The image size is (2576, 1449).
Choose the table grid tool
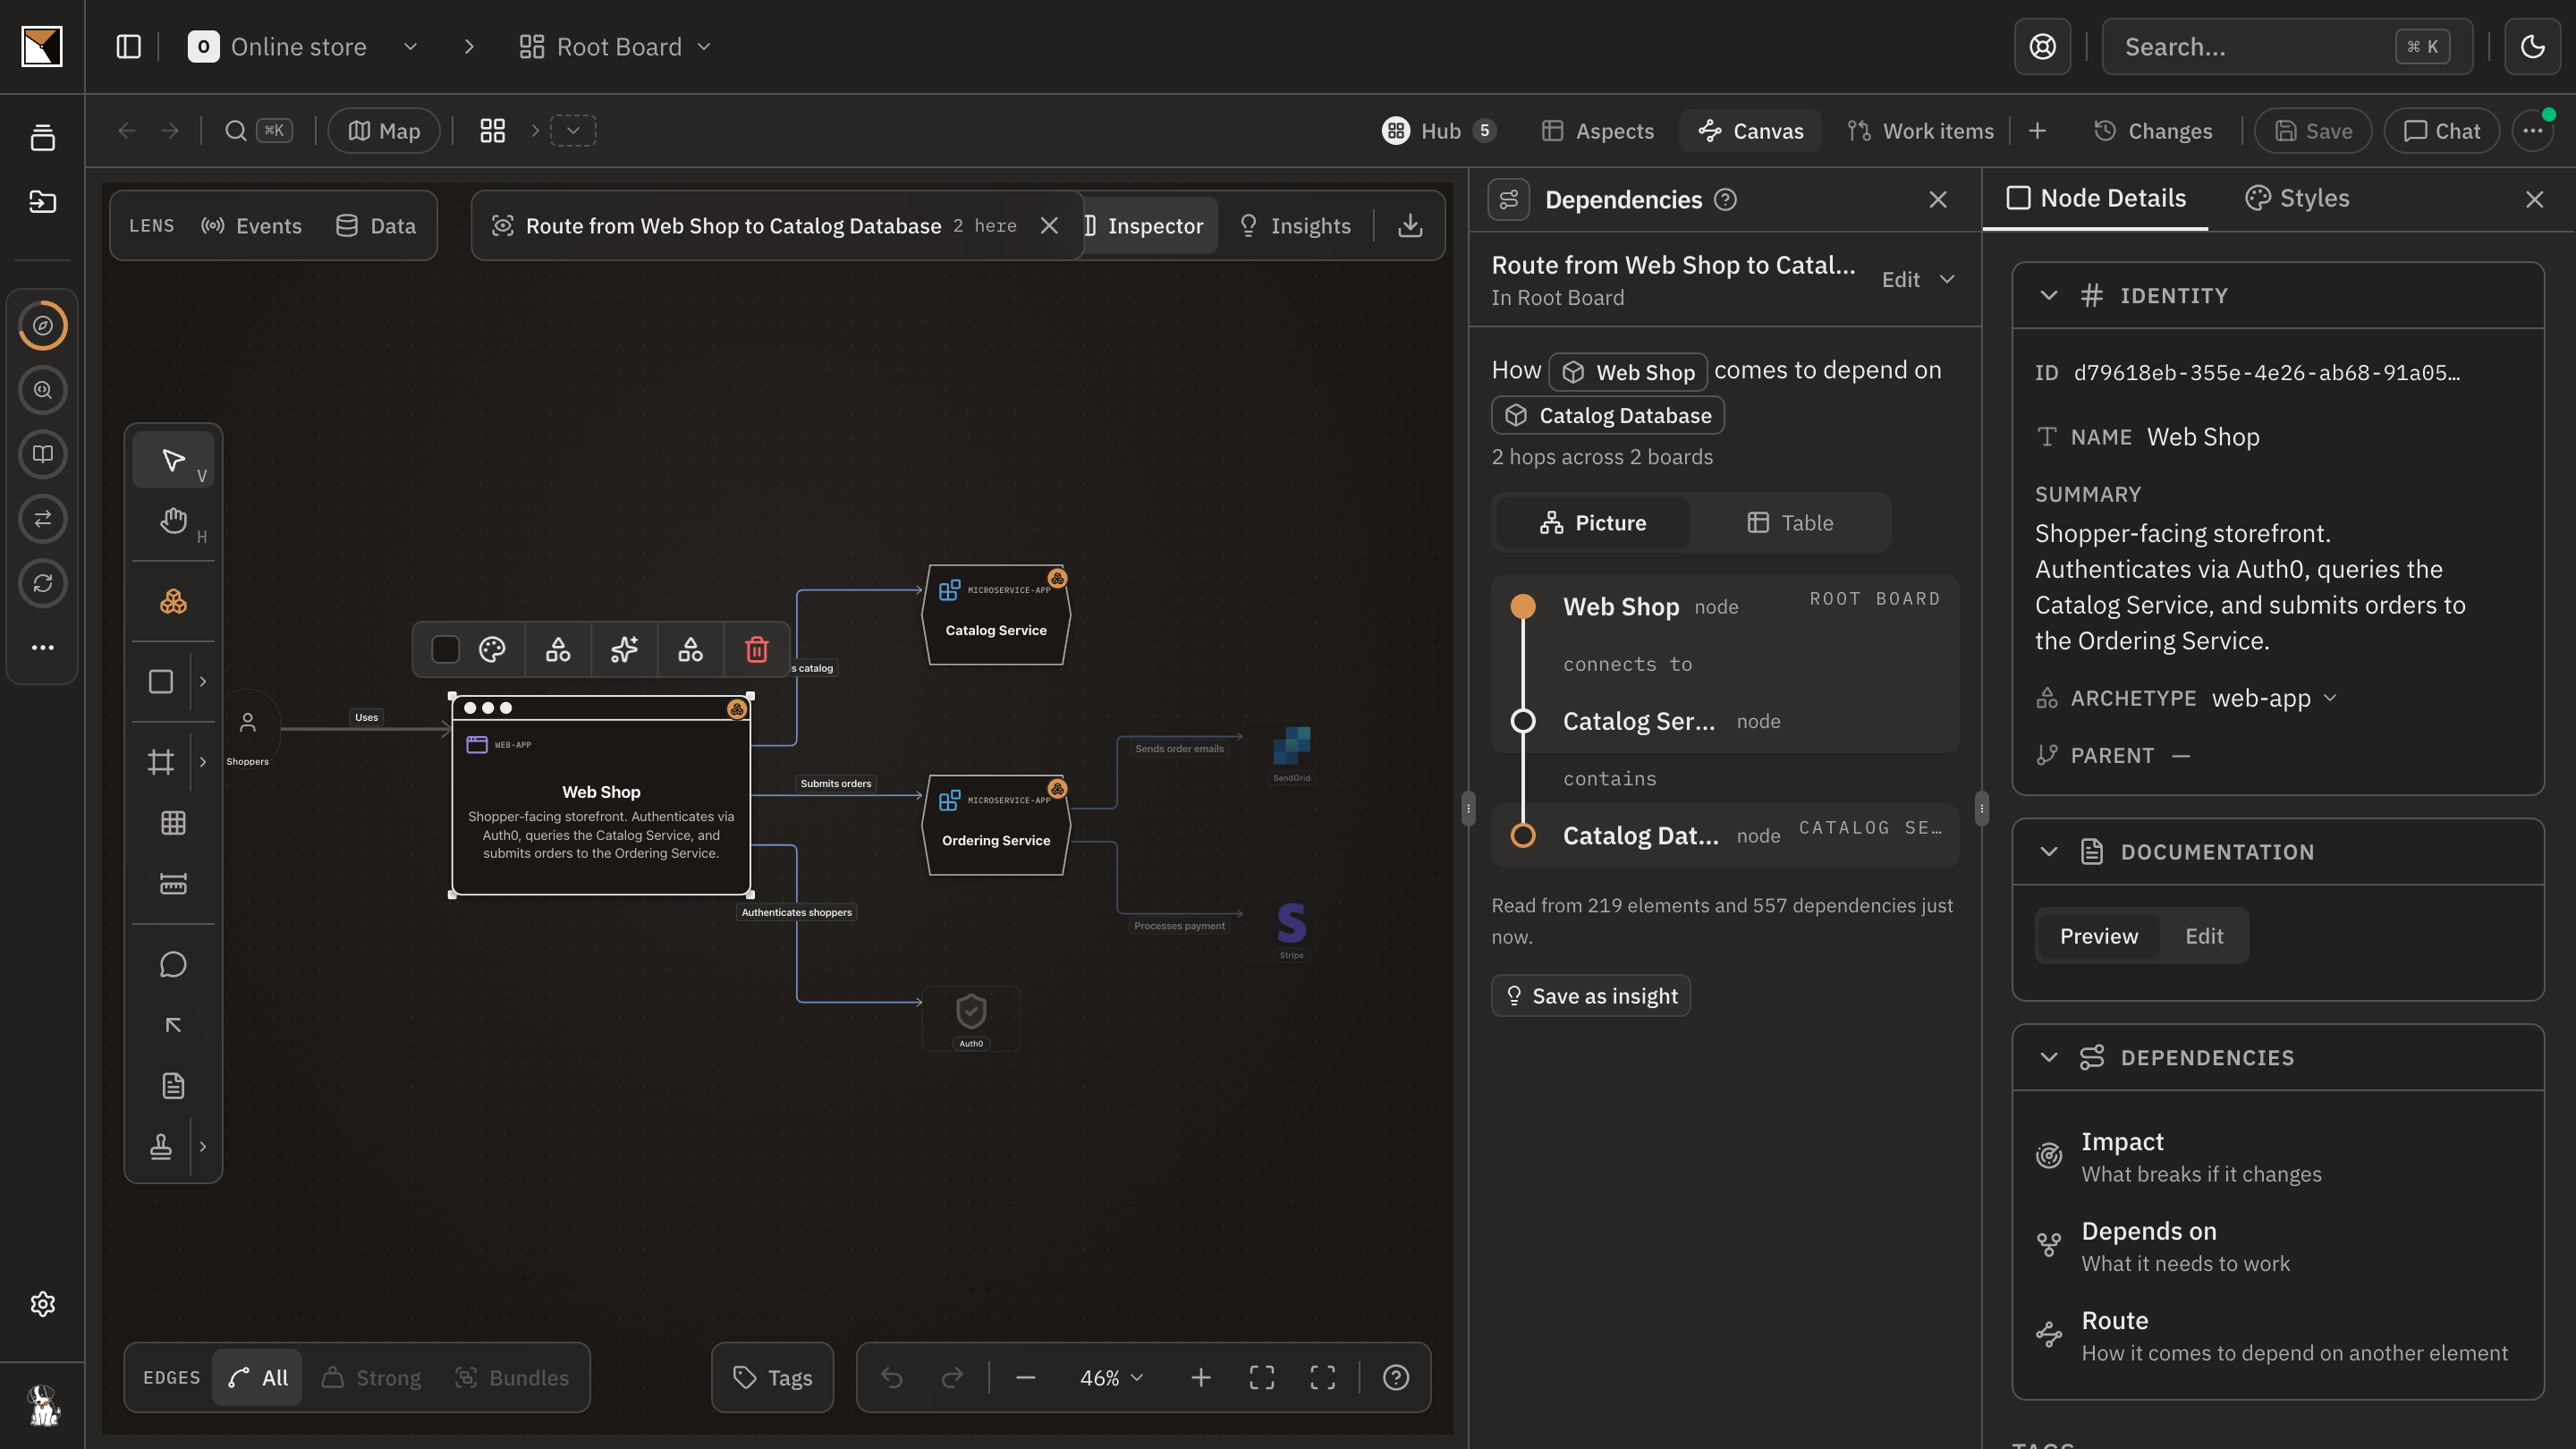click(173, 822)
